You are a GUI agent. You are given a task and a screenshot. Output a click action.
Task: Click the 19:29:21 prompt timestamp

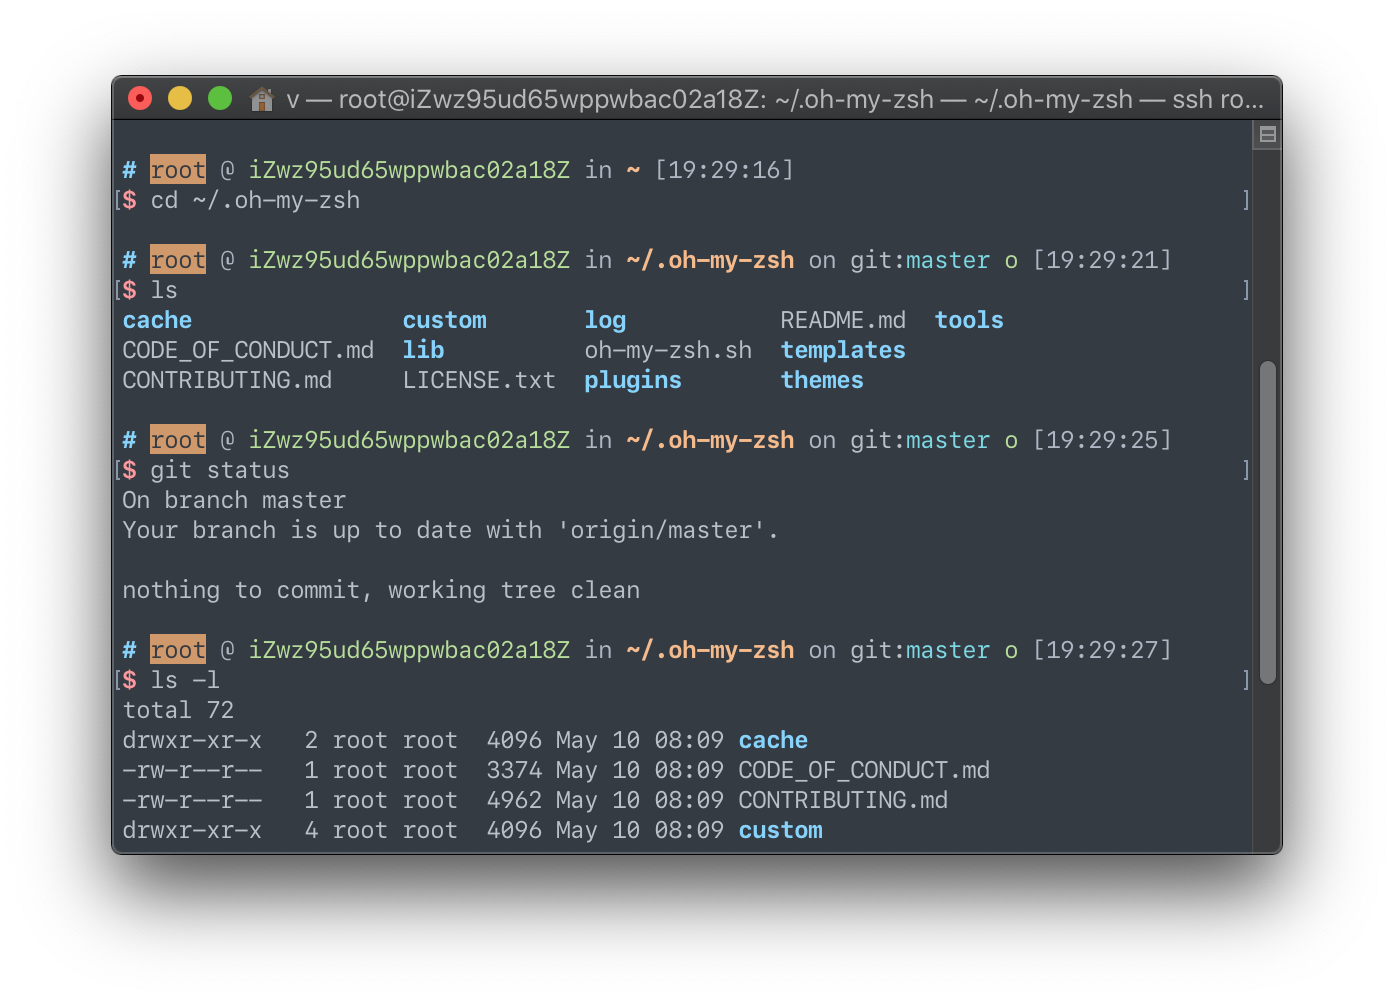coord(1101,260)
